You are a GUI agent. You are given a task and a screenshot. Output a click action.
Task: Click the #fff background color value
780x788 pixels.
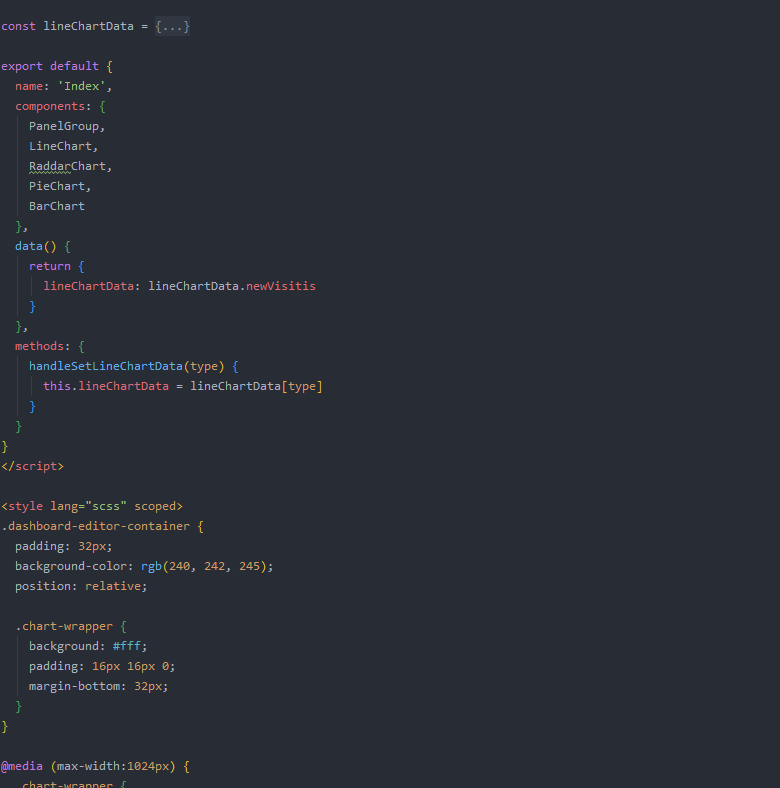127,646
